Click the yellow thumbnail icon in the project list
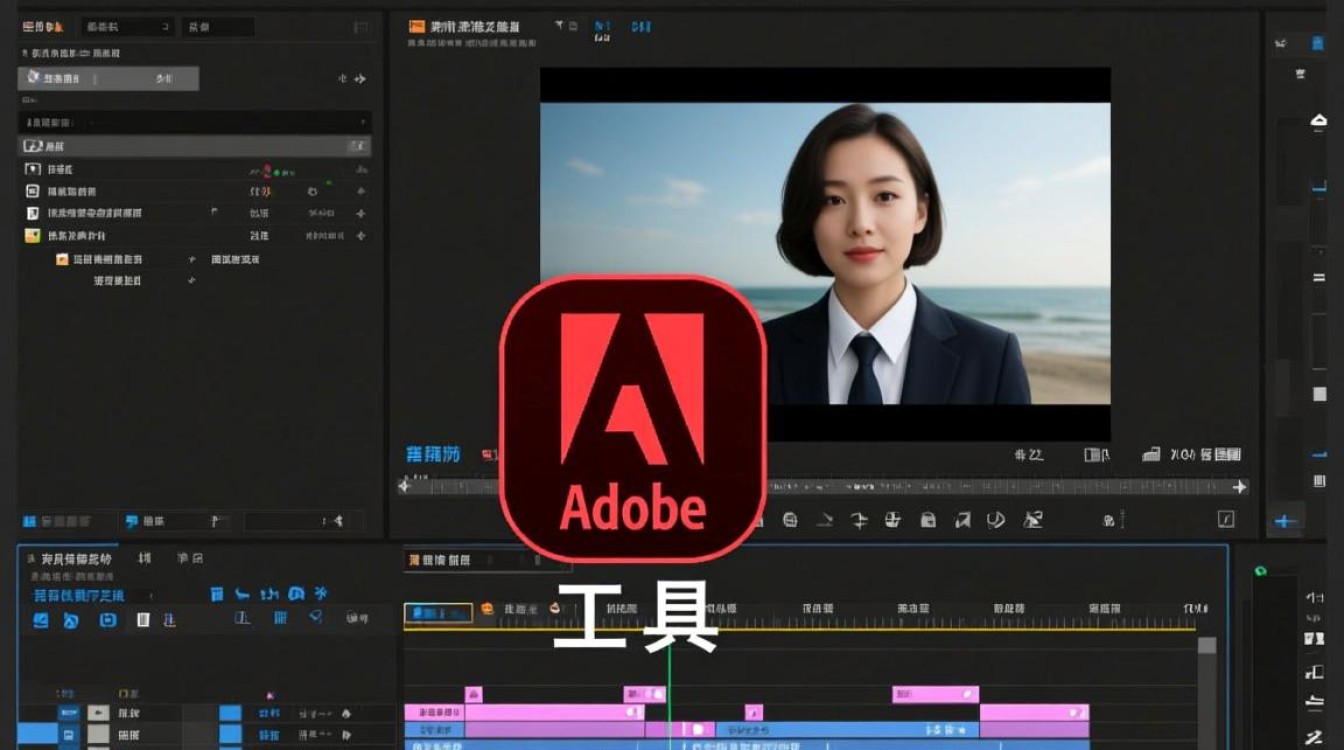Image resolution: width=1344 pixels, height=750 pixels. click(32, 236)
